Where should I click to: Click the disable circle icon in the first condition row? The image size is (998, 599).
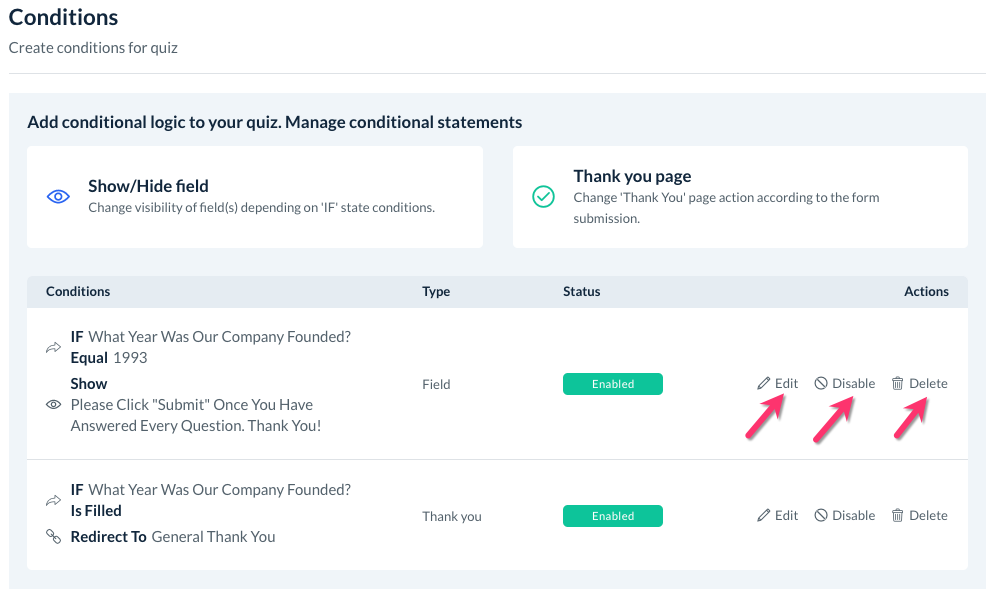(821, 384)
